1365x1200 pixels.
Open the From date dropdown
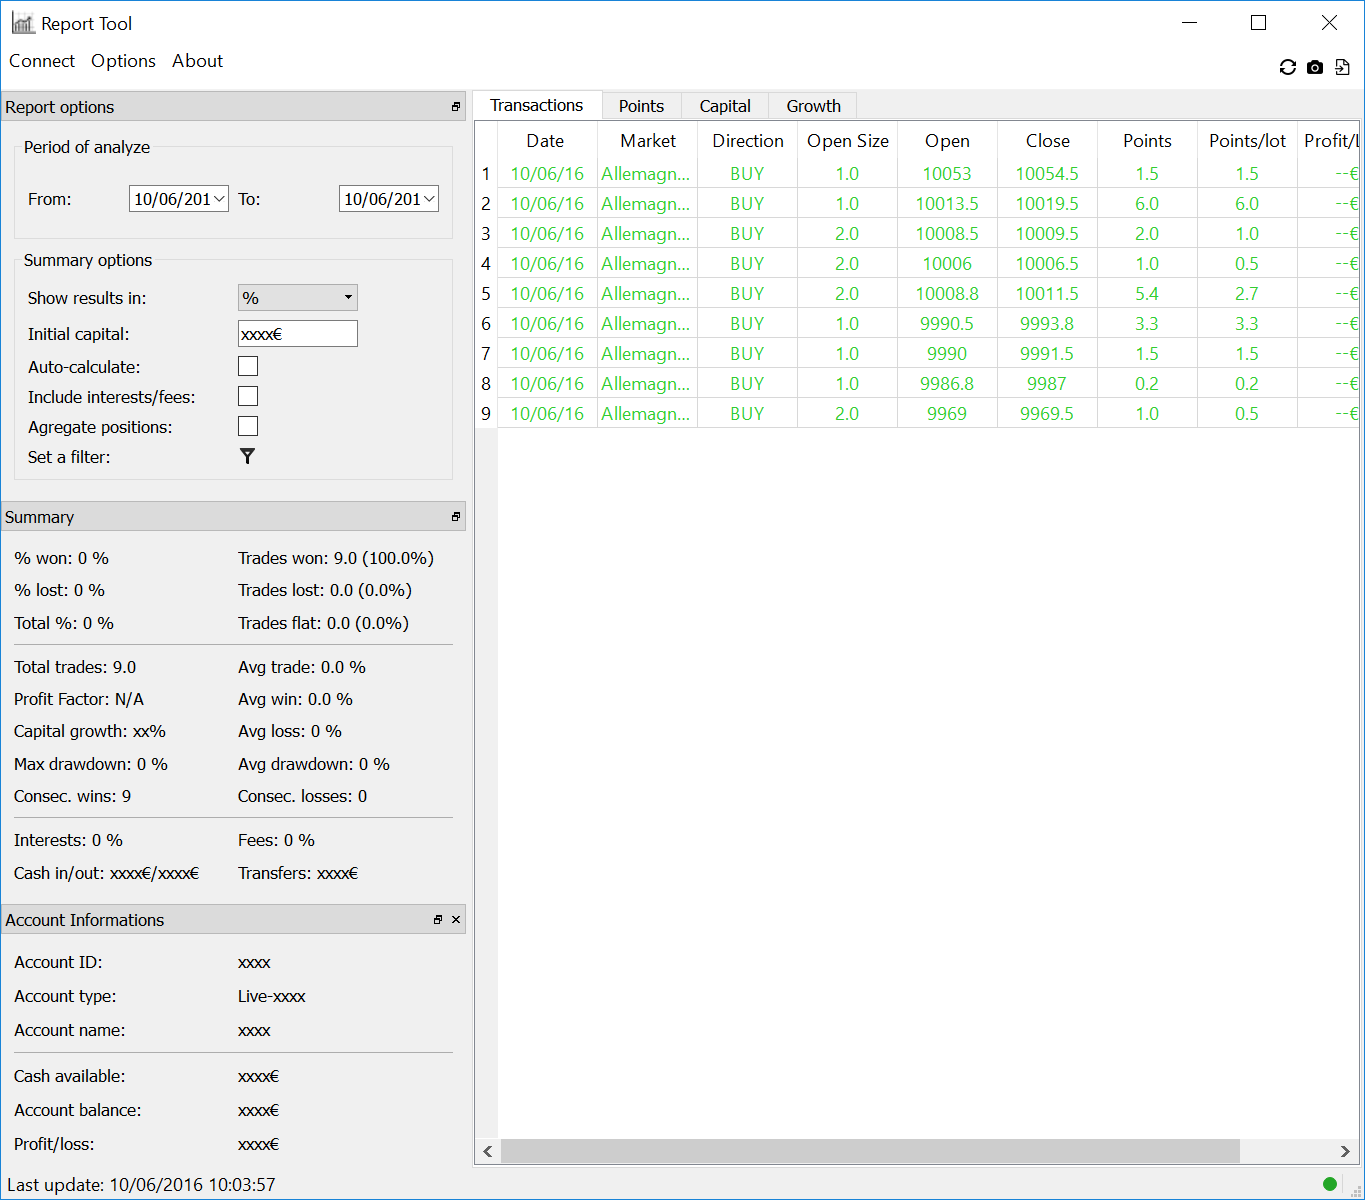(x=219, y=199)
